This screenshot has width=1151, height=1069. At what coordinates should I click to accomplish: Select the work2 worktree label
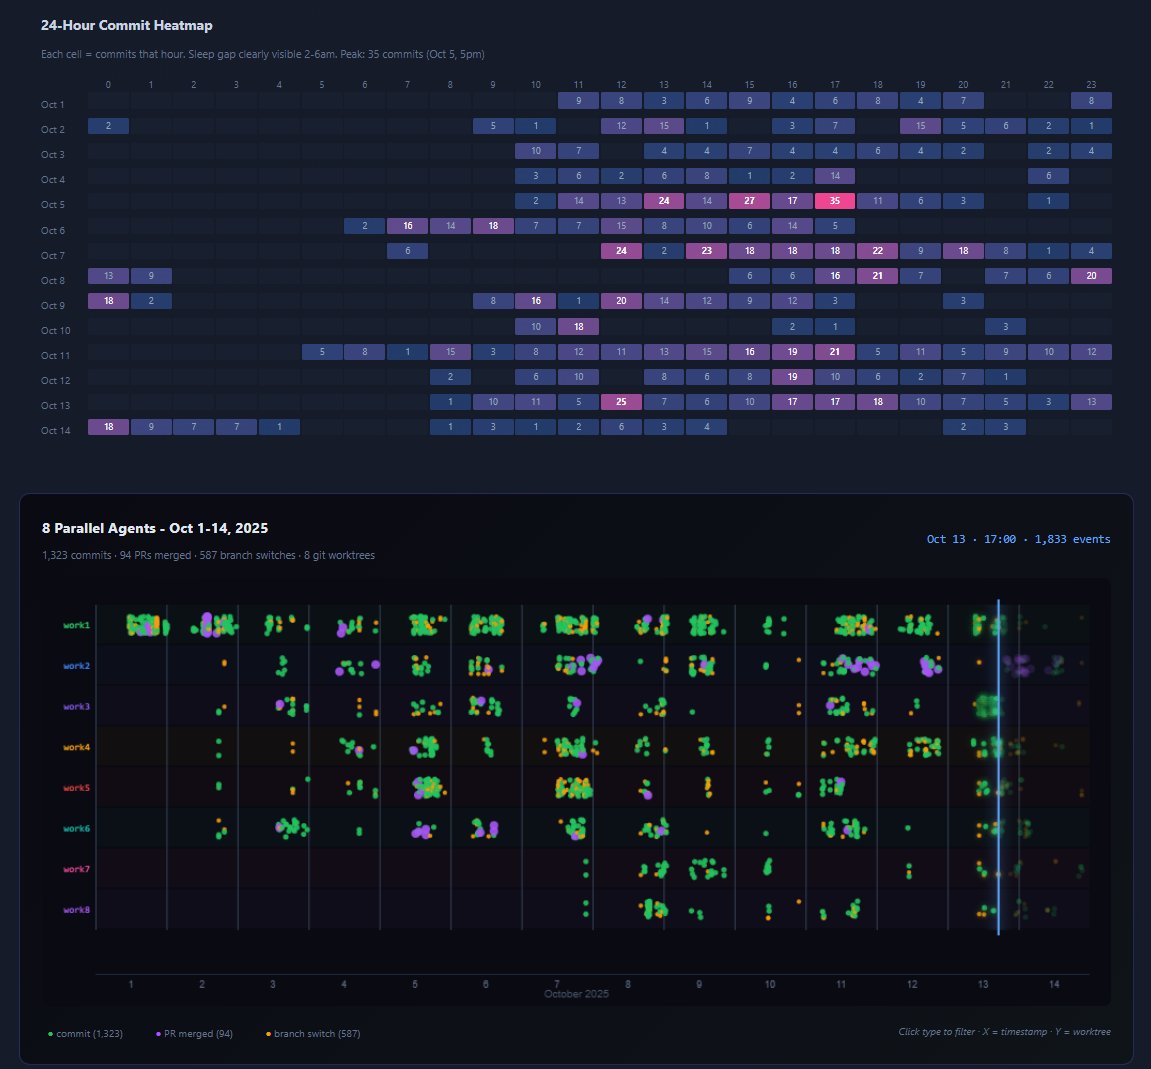(76, 666)
